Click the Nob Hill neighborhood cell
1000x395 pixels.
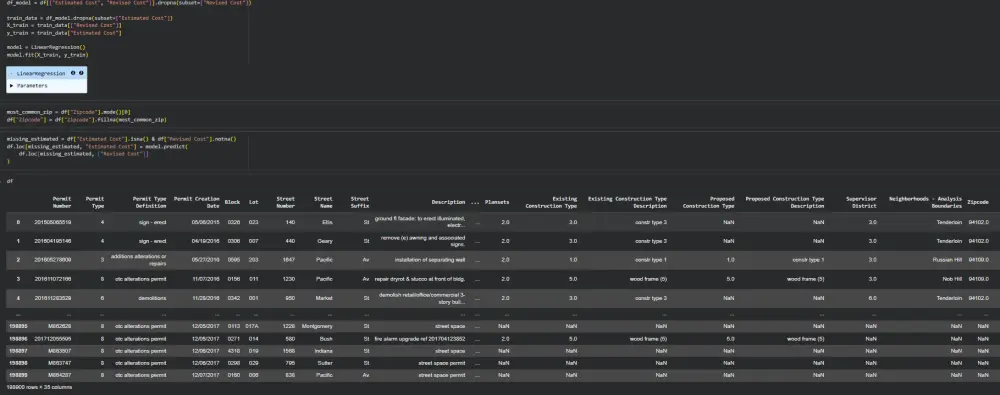952,279
